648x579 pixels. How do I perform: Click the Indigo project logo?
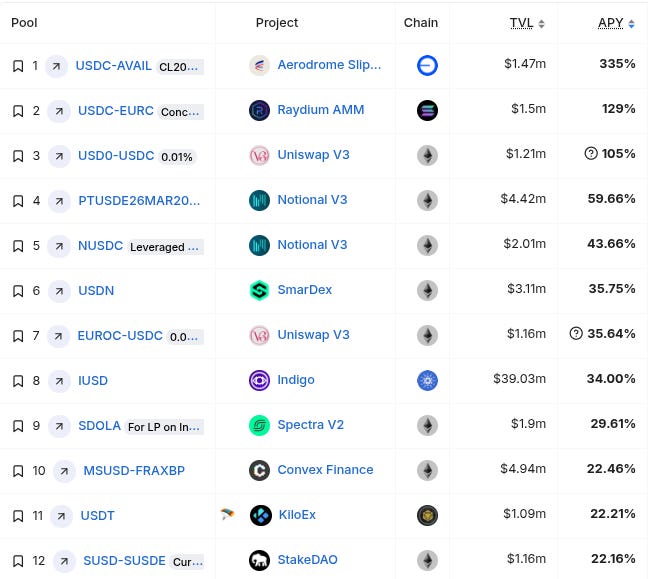pos(259,380)
